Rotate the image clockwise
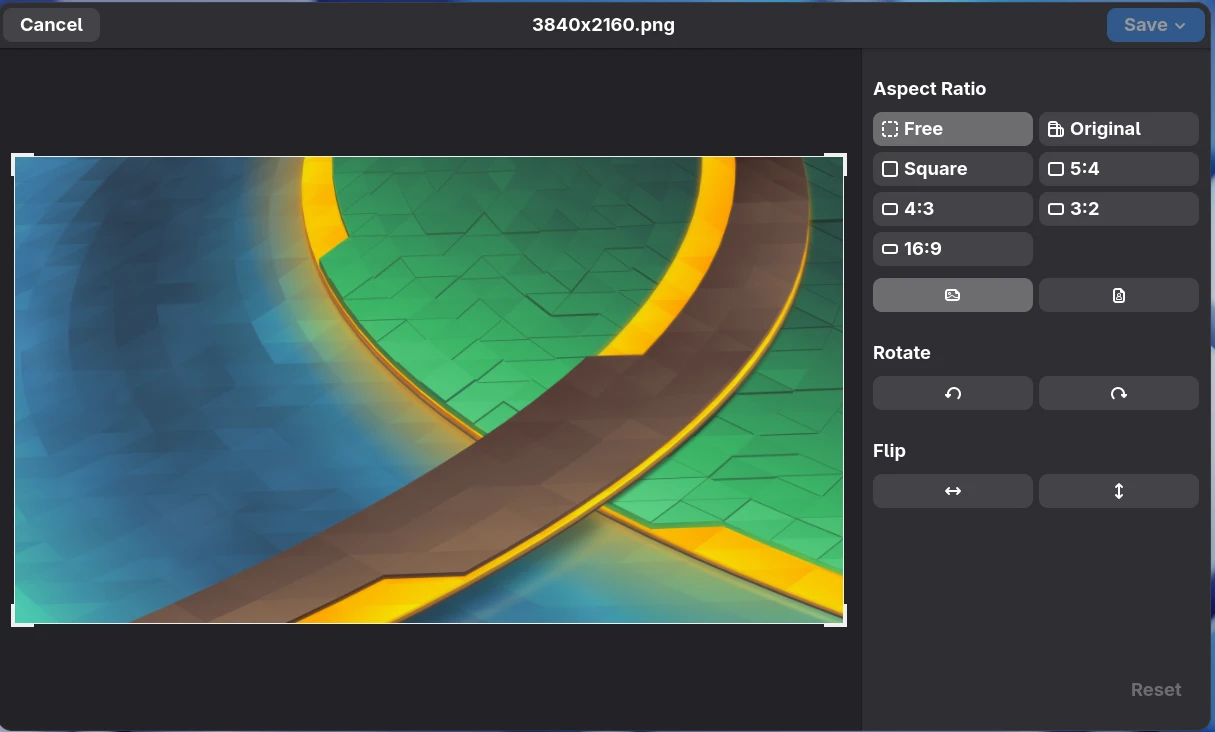The width and height of the screenshot is (1215, 732). click(1119, 393)
